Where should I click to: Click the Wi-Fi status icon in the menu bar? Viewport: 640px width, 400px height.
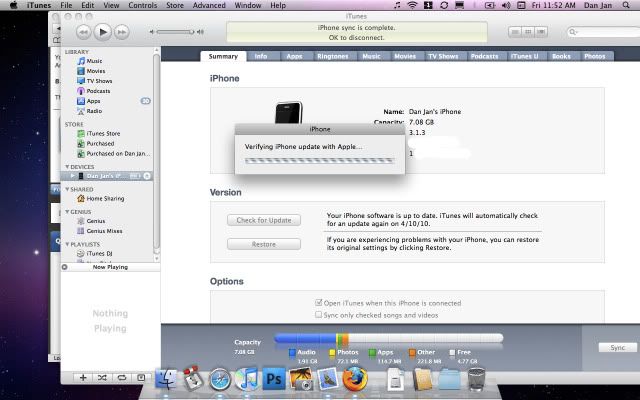click(413, 5)
